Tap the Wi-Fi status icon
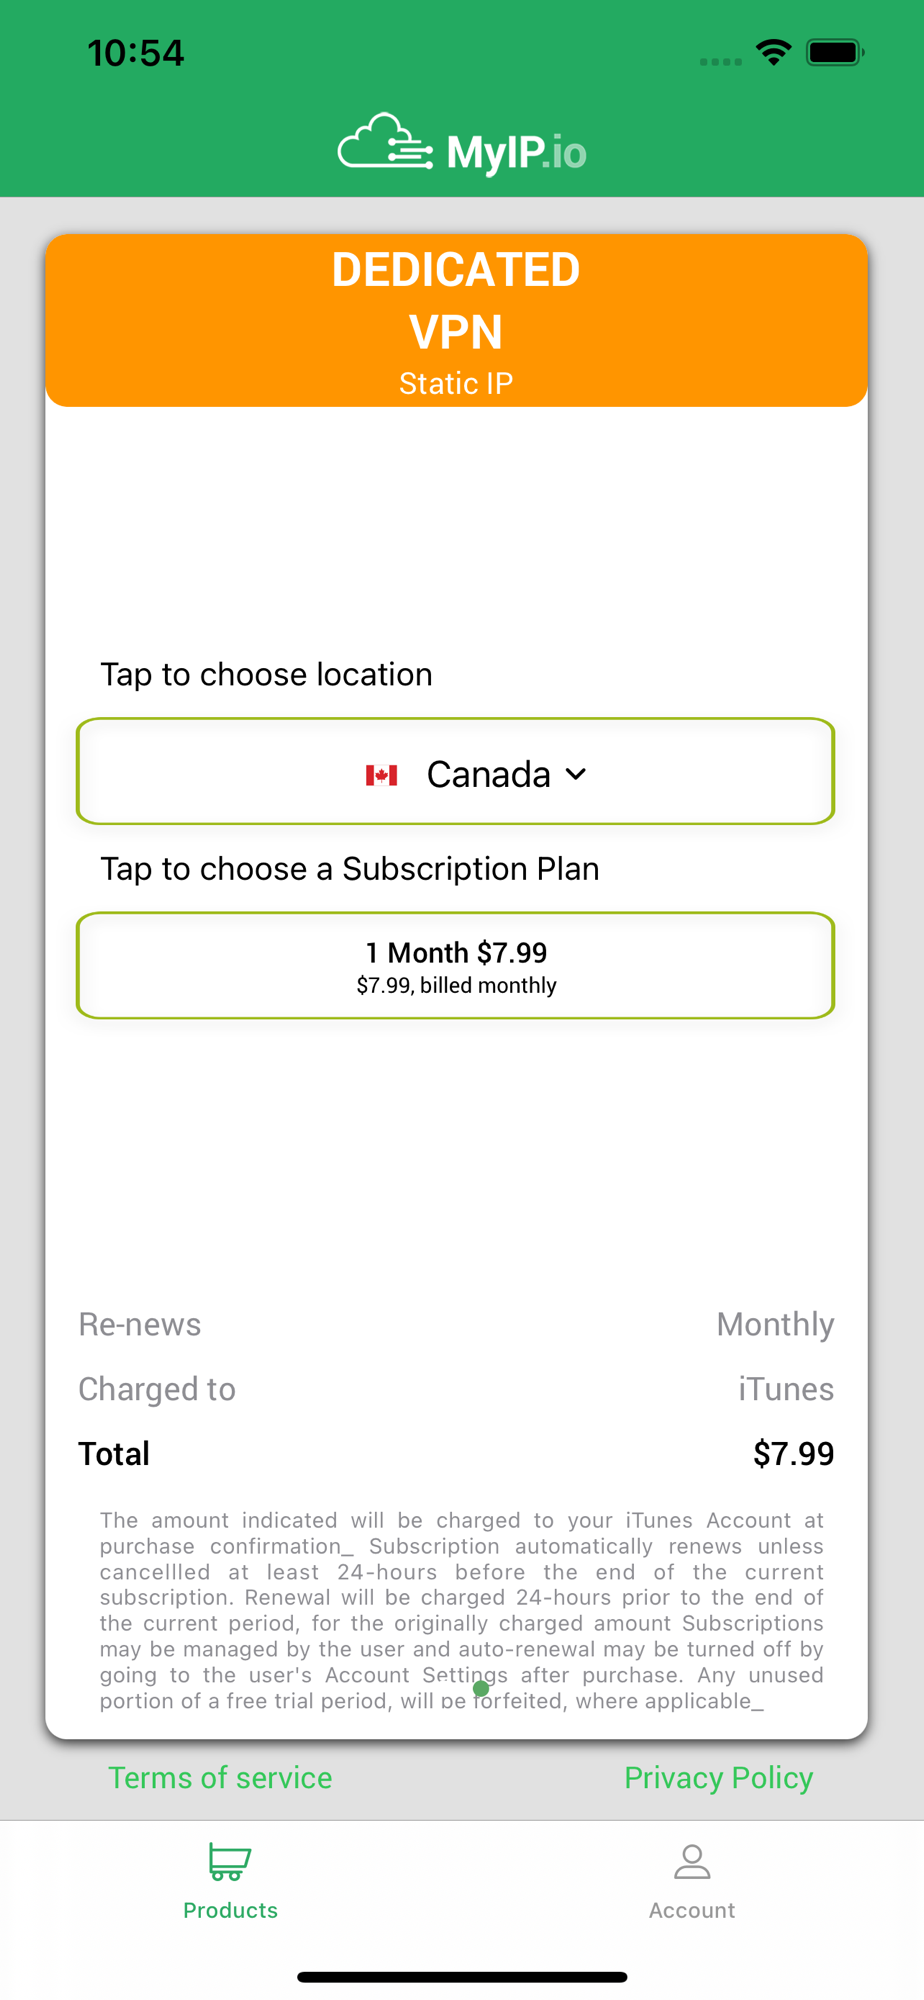Screen dimensions: 924x2000 [774, 52]
